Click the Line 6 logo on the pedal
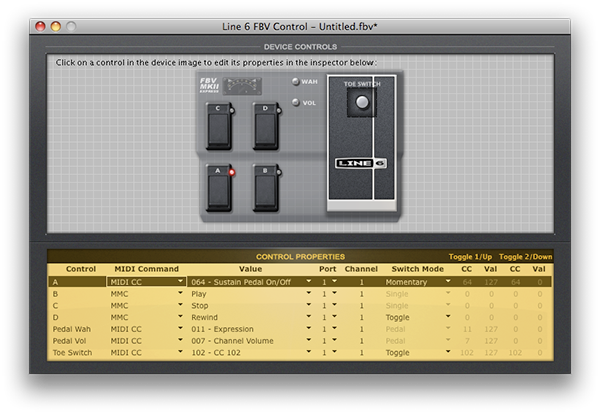Viewport: 600px width, 414px height. click(361, 163)
